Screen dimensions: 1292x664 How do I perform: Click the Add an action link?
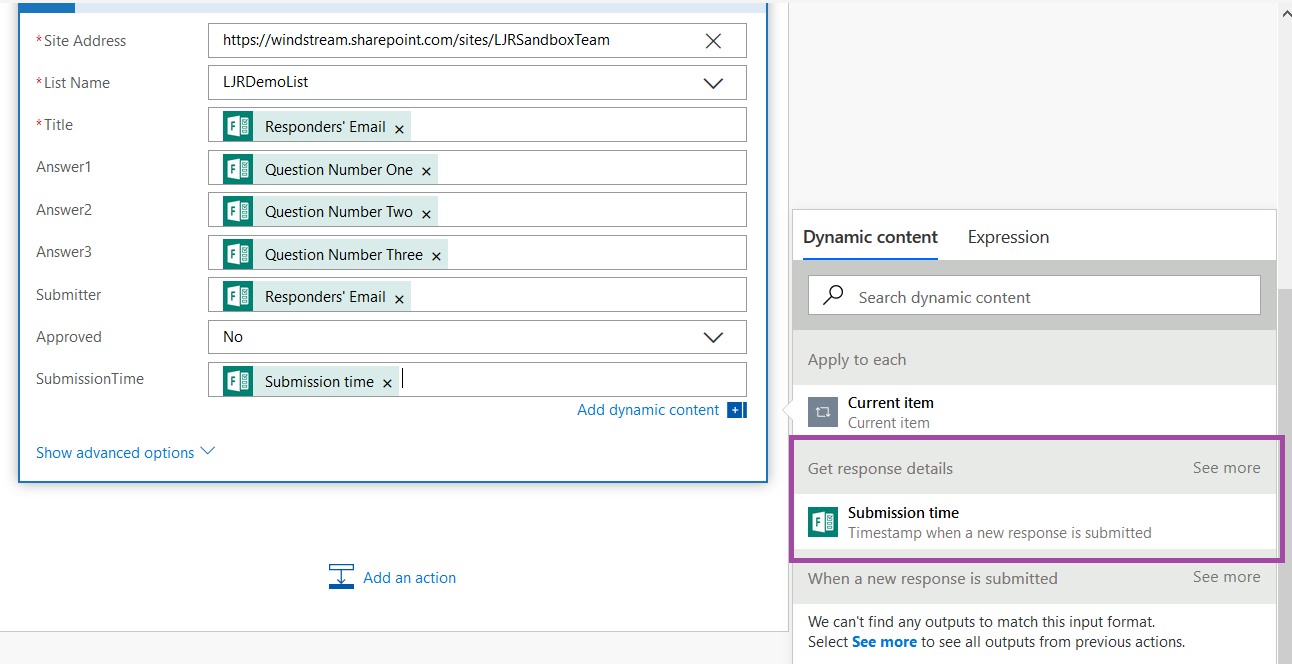point(409,578)
